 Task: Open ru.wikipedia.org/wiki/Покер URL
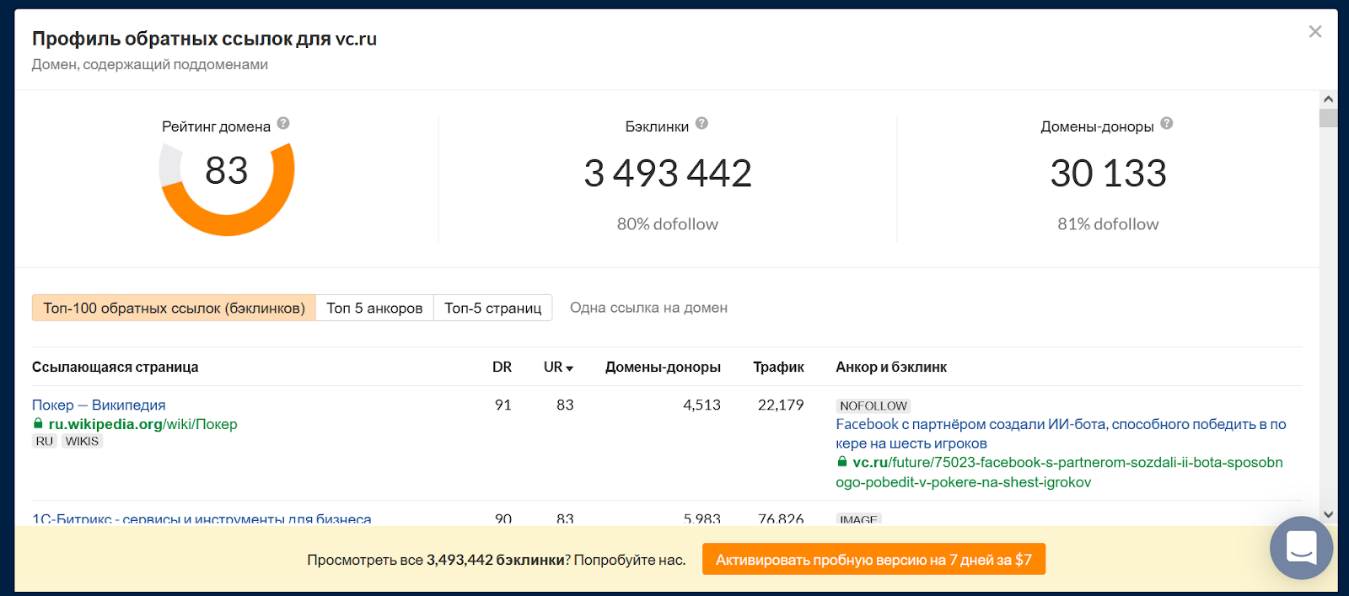point(143,424)
